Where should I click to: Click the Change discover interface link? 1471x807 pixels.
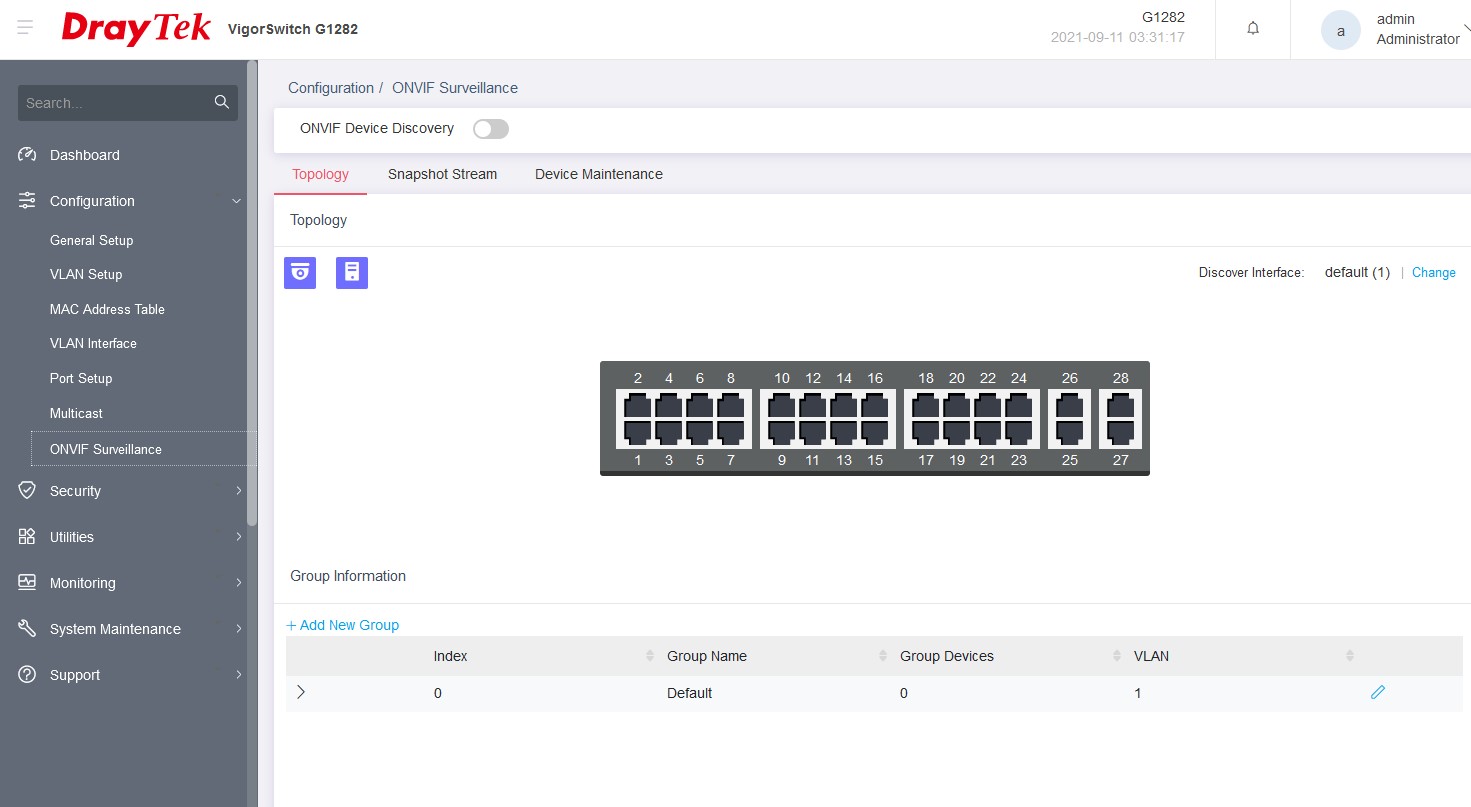coord(1433,273)
